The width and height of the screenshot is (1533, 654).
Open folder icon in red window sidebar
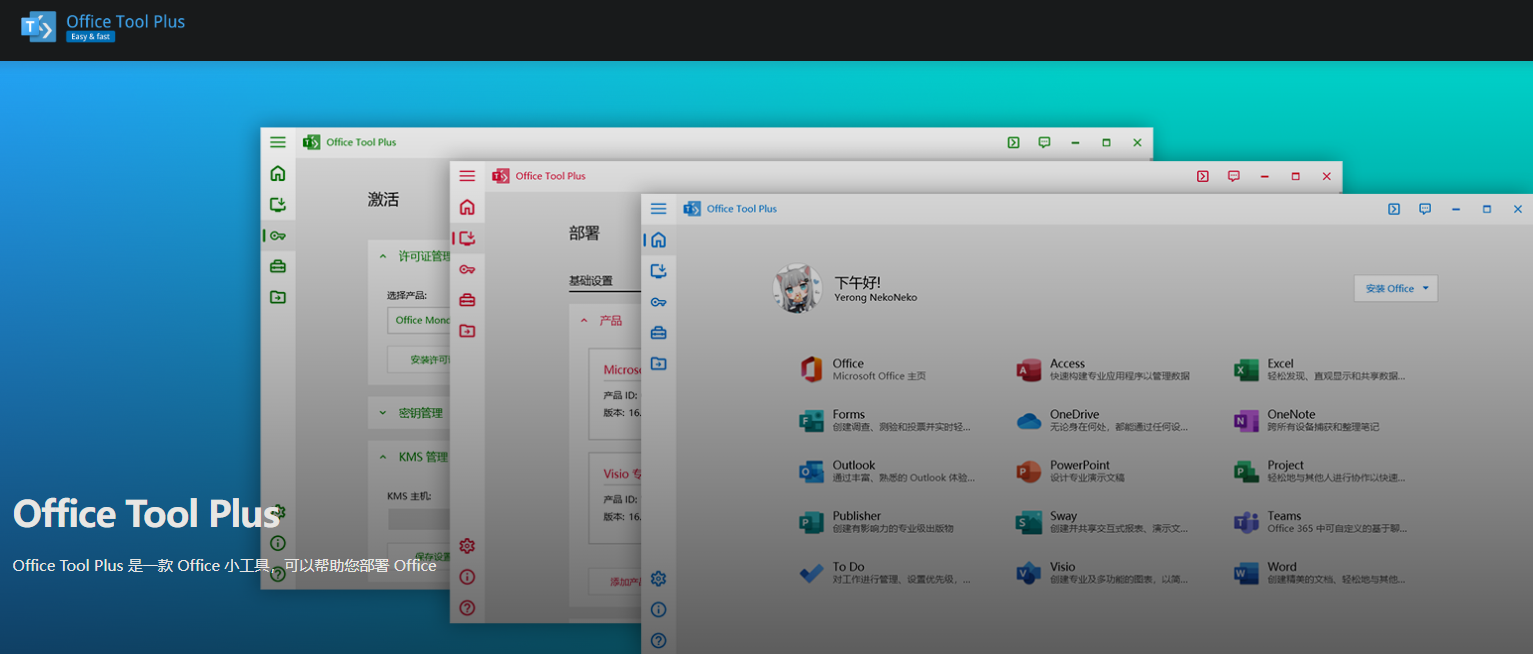tap(467, 331)
